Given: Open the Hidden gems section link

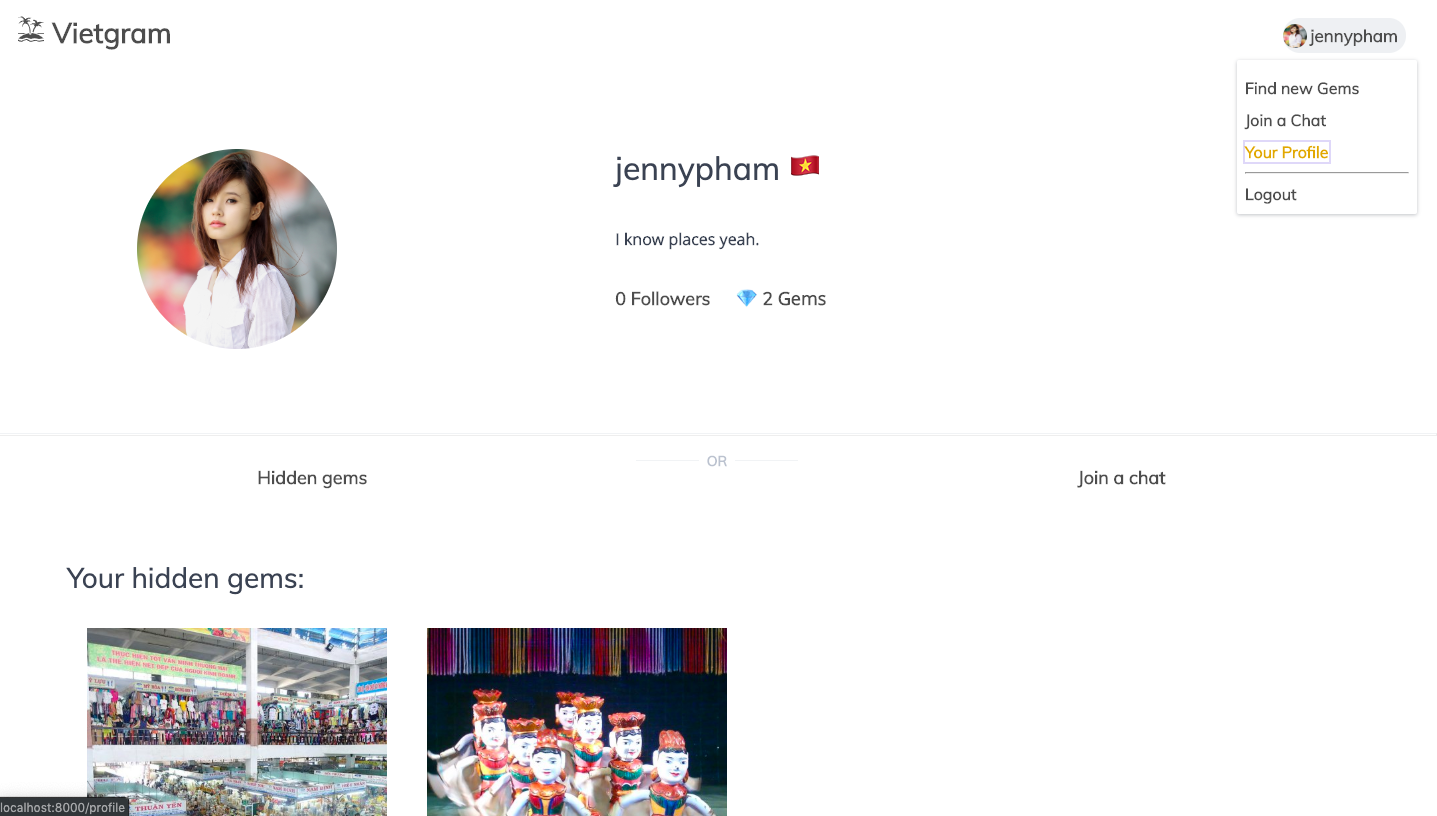Looking at the screenshot, I should pyautogui.click(x=312, y=478).
